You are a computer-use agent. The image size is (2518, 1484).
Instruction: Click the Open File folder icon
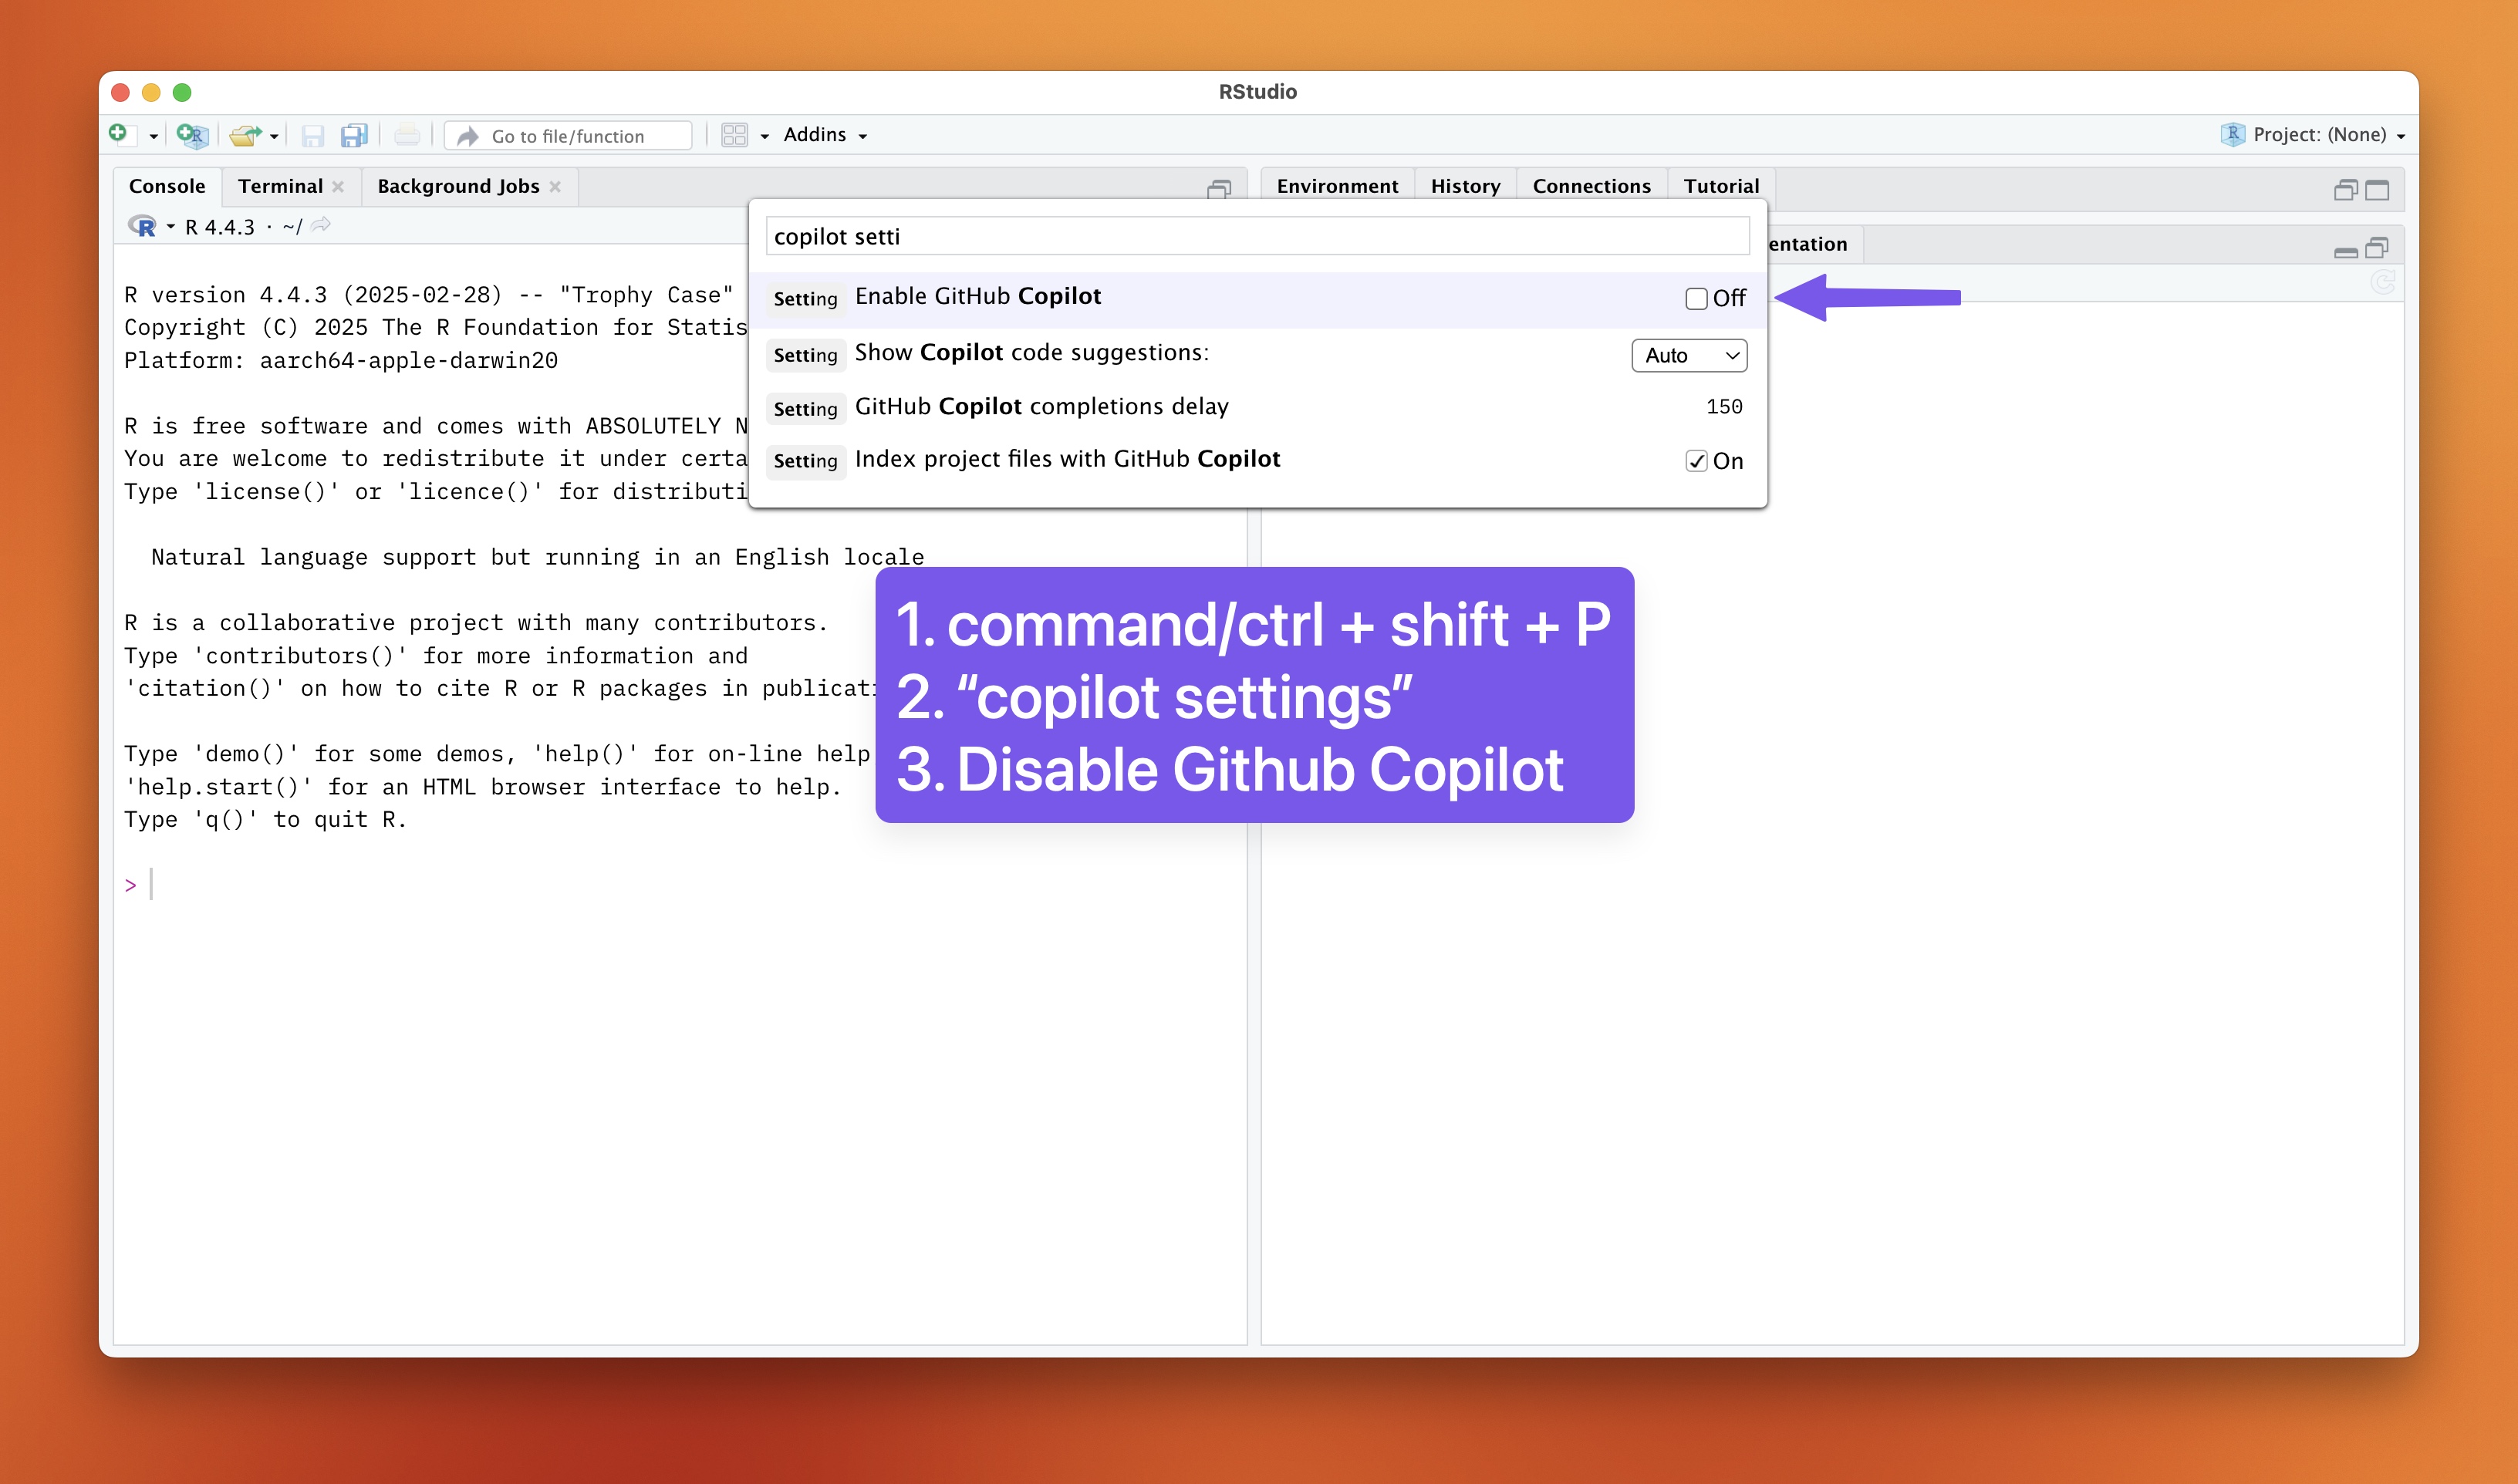click(244, 135)
